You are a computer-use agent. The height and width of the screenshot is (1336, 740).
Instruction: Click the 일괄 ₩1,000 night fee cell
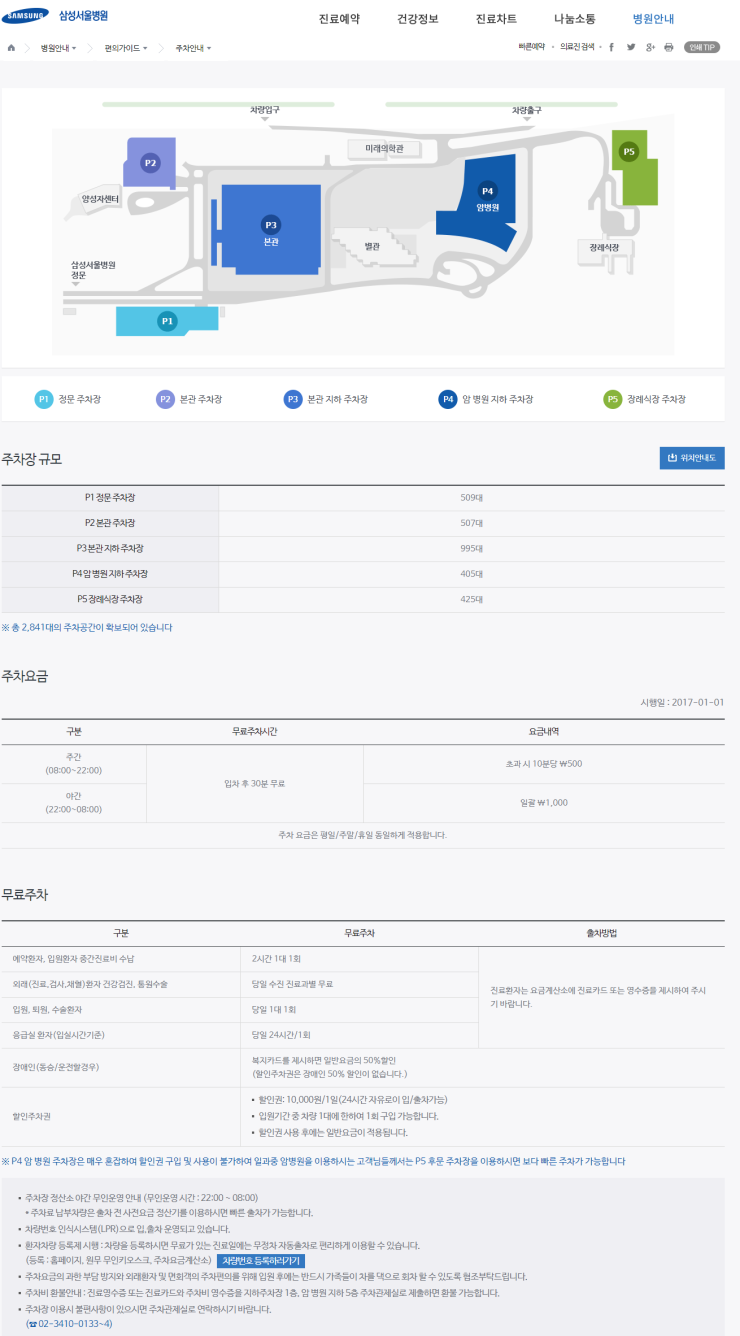(544, 802)
